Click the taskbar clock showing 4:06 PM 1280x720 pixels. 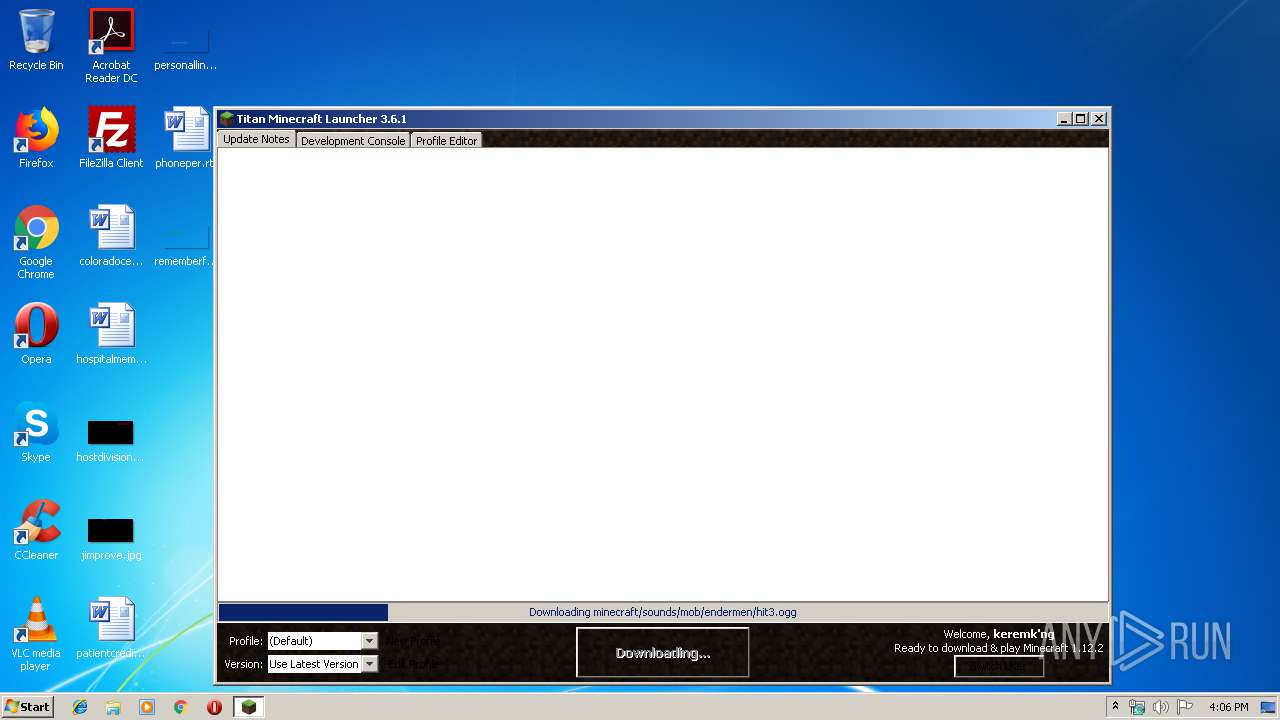pos(1228,707)
